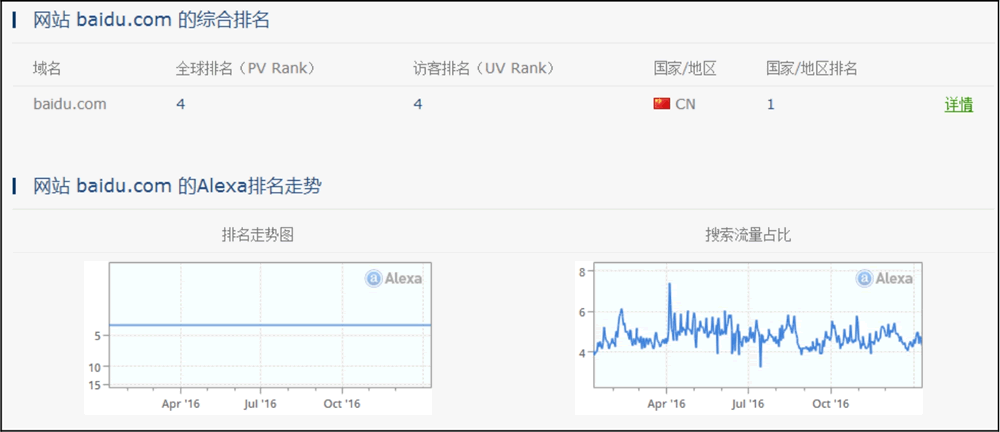Screen dimensions: 1000x432
Task: Click Apr '16 label on search traffic chart
Action: pyautogui.click(x=666, y=404)
